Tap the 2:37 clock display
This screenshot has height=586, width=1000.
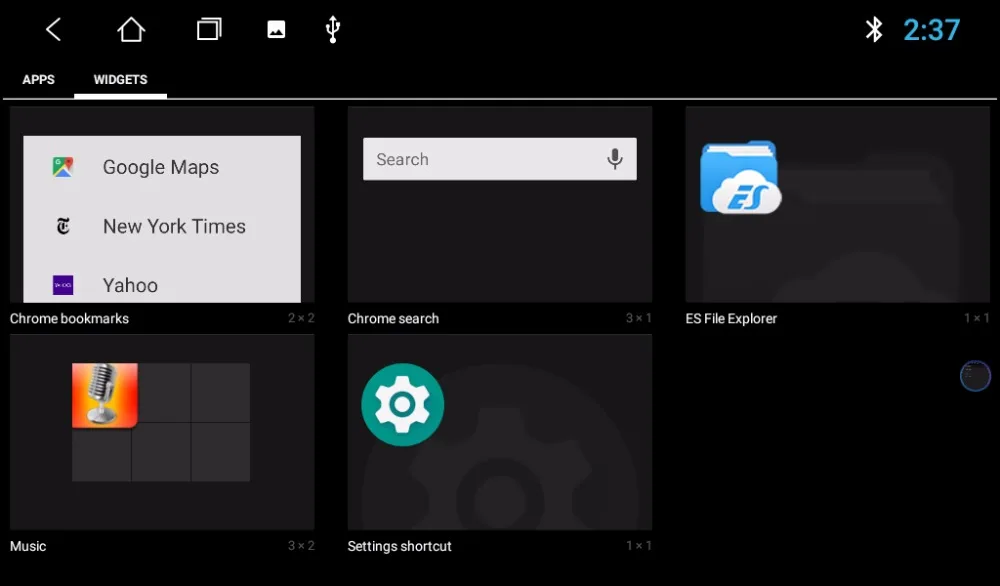click(931, 29)
